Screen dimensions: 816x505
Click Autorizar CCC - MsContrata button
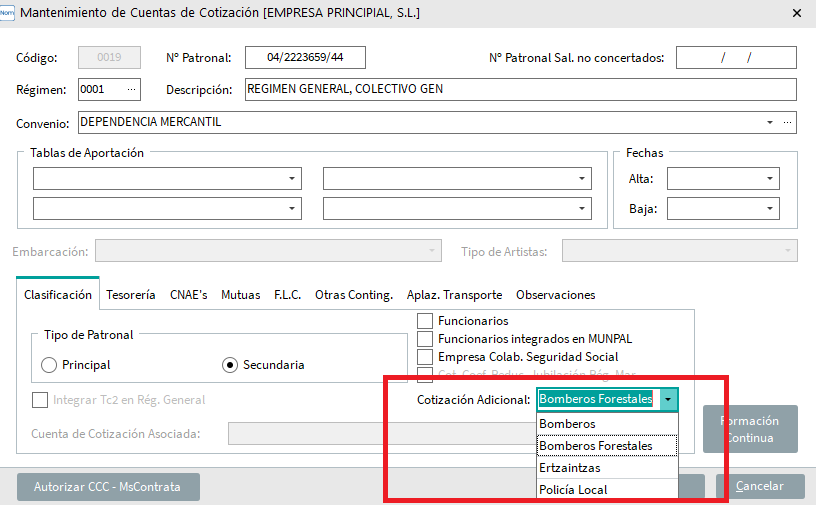(x=108, y=487)
